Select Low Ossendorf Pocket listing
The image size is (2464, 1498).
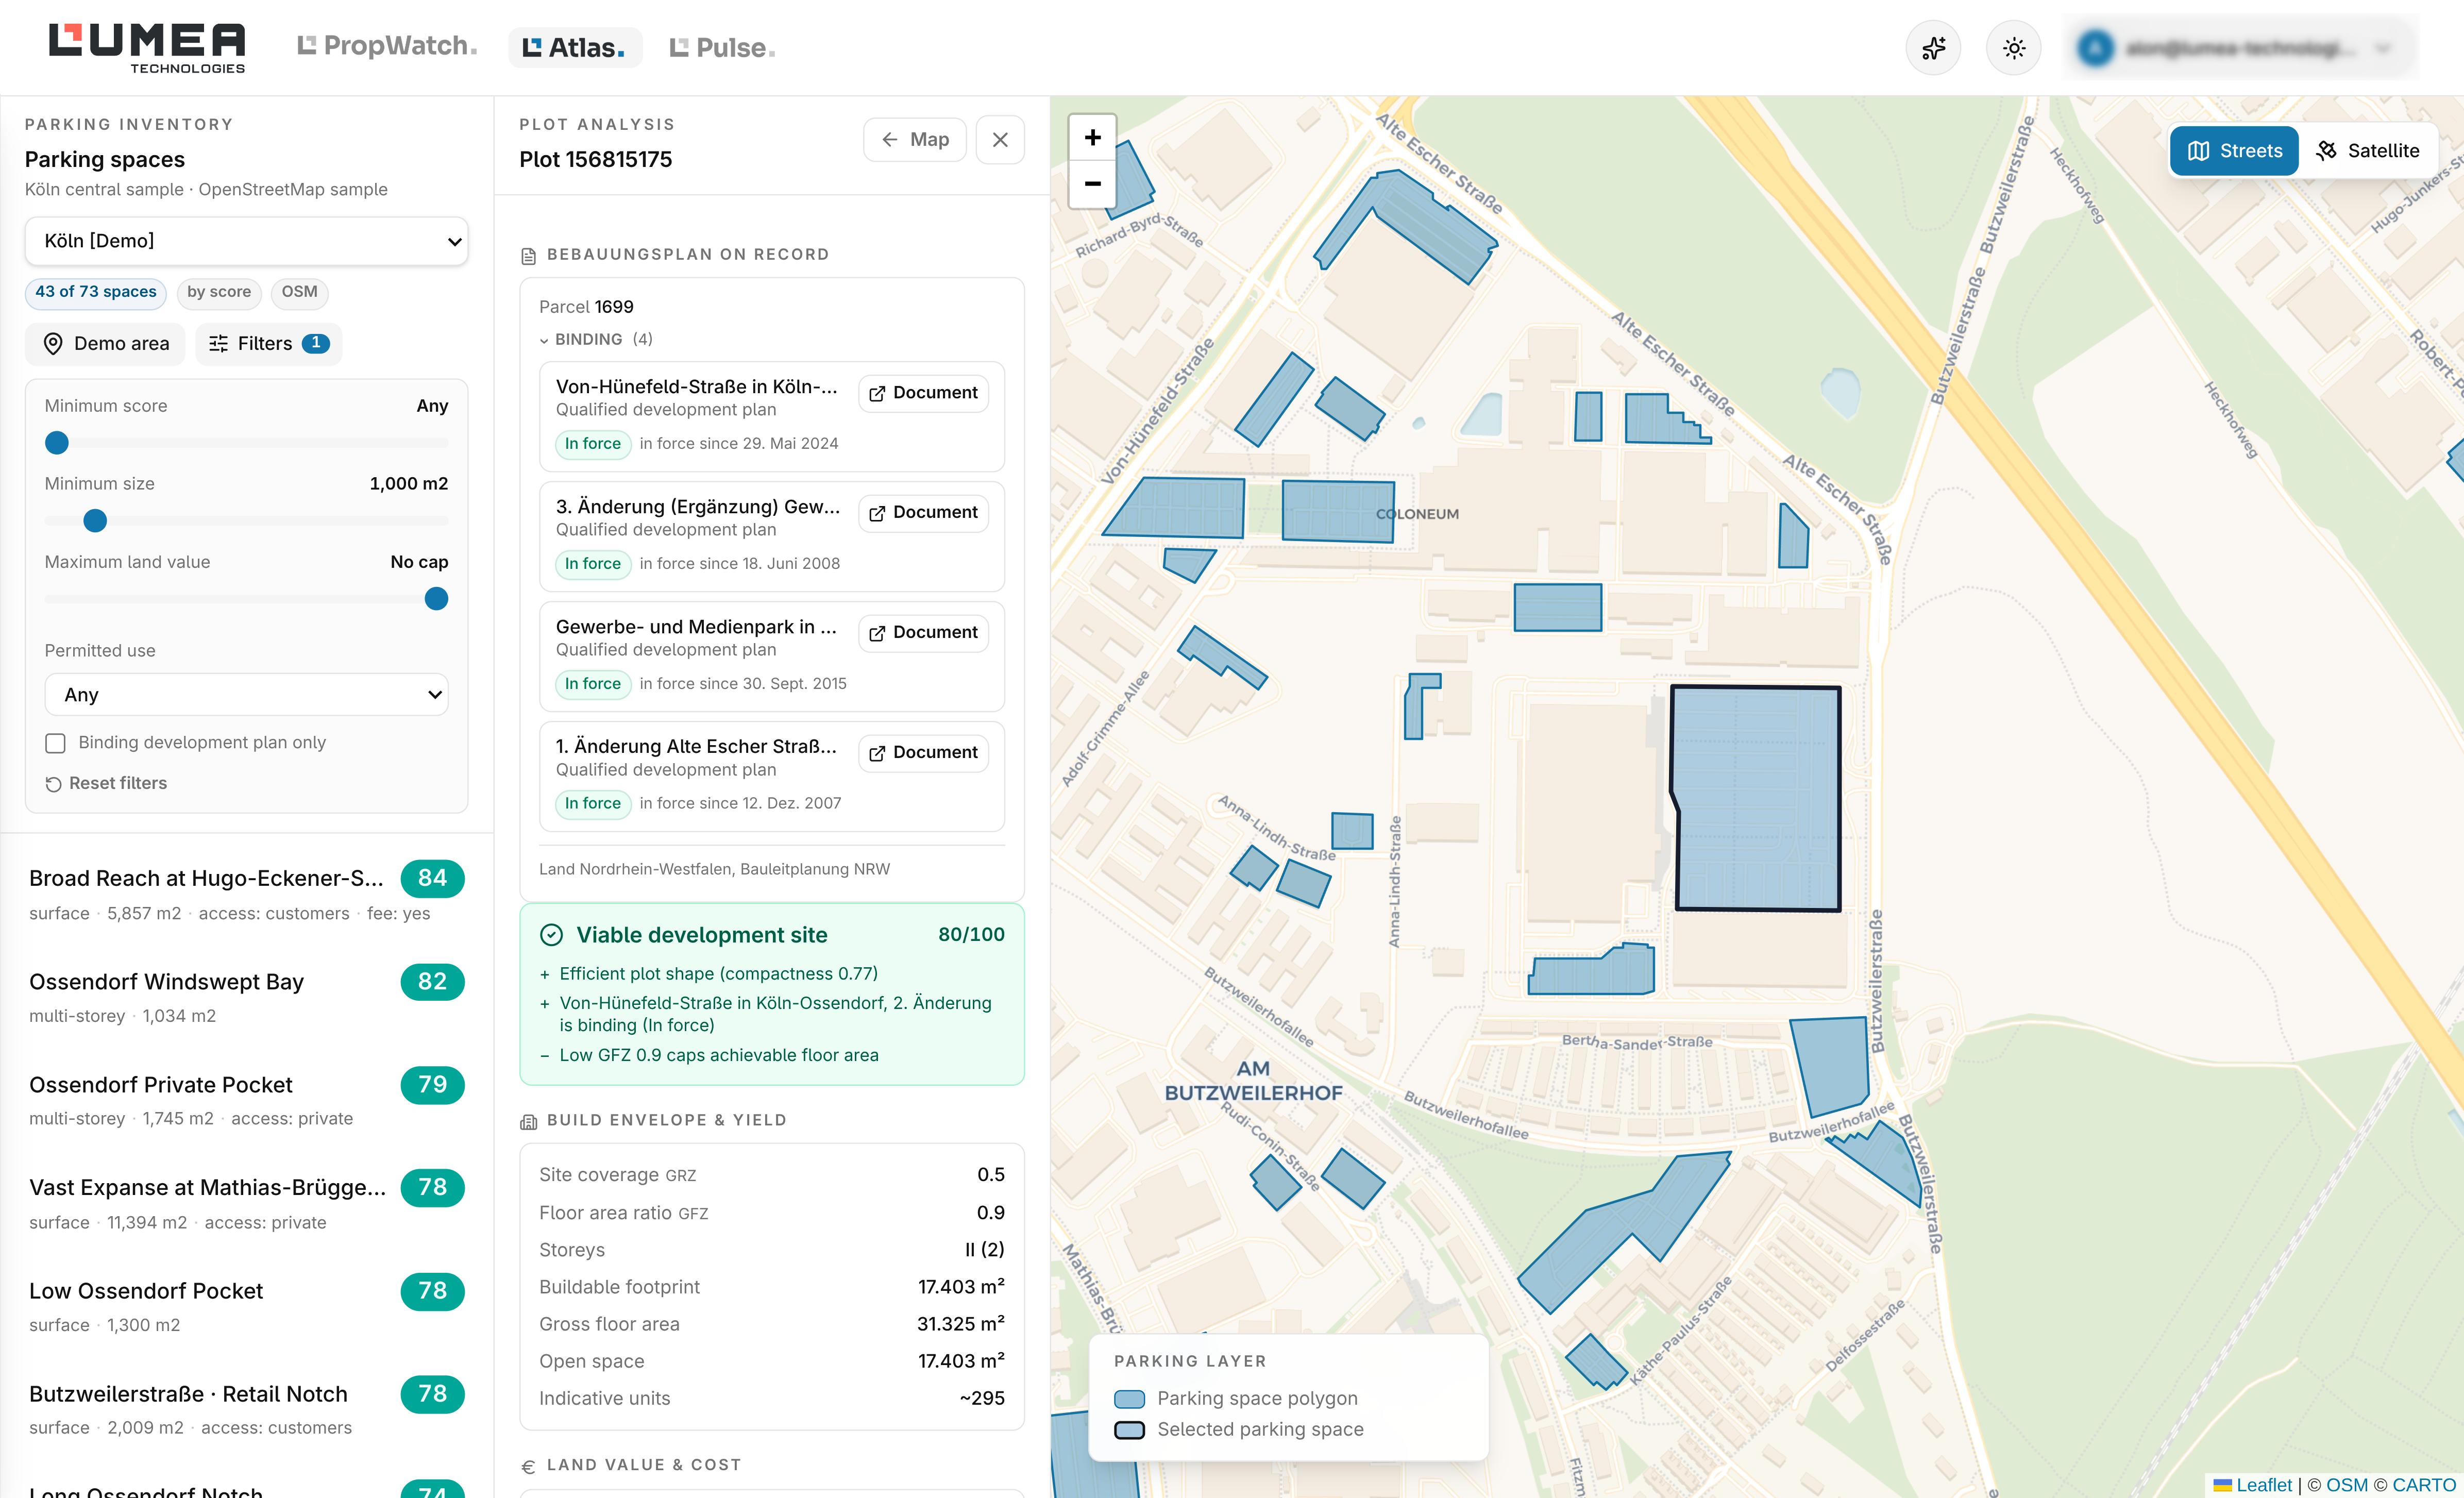(x=246, y=1306)
